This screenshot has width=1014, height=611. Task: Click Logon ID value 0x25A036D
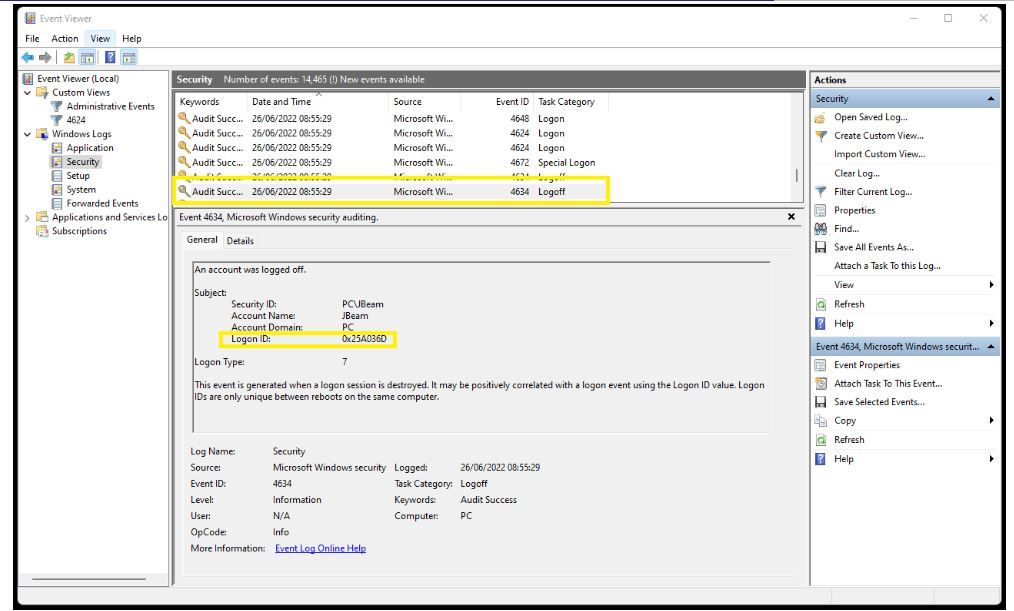[363, 339]
